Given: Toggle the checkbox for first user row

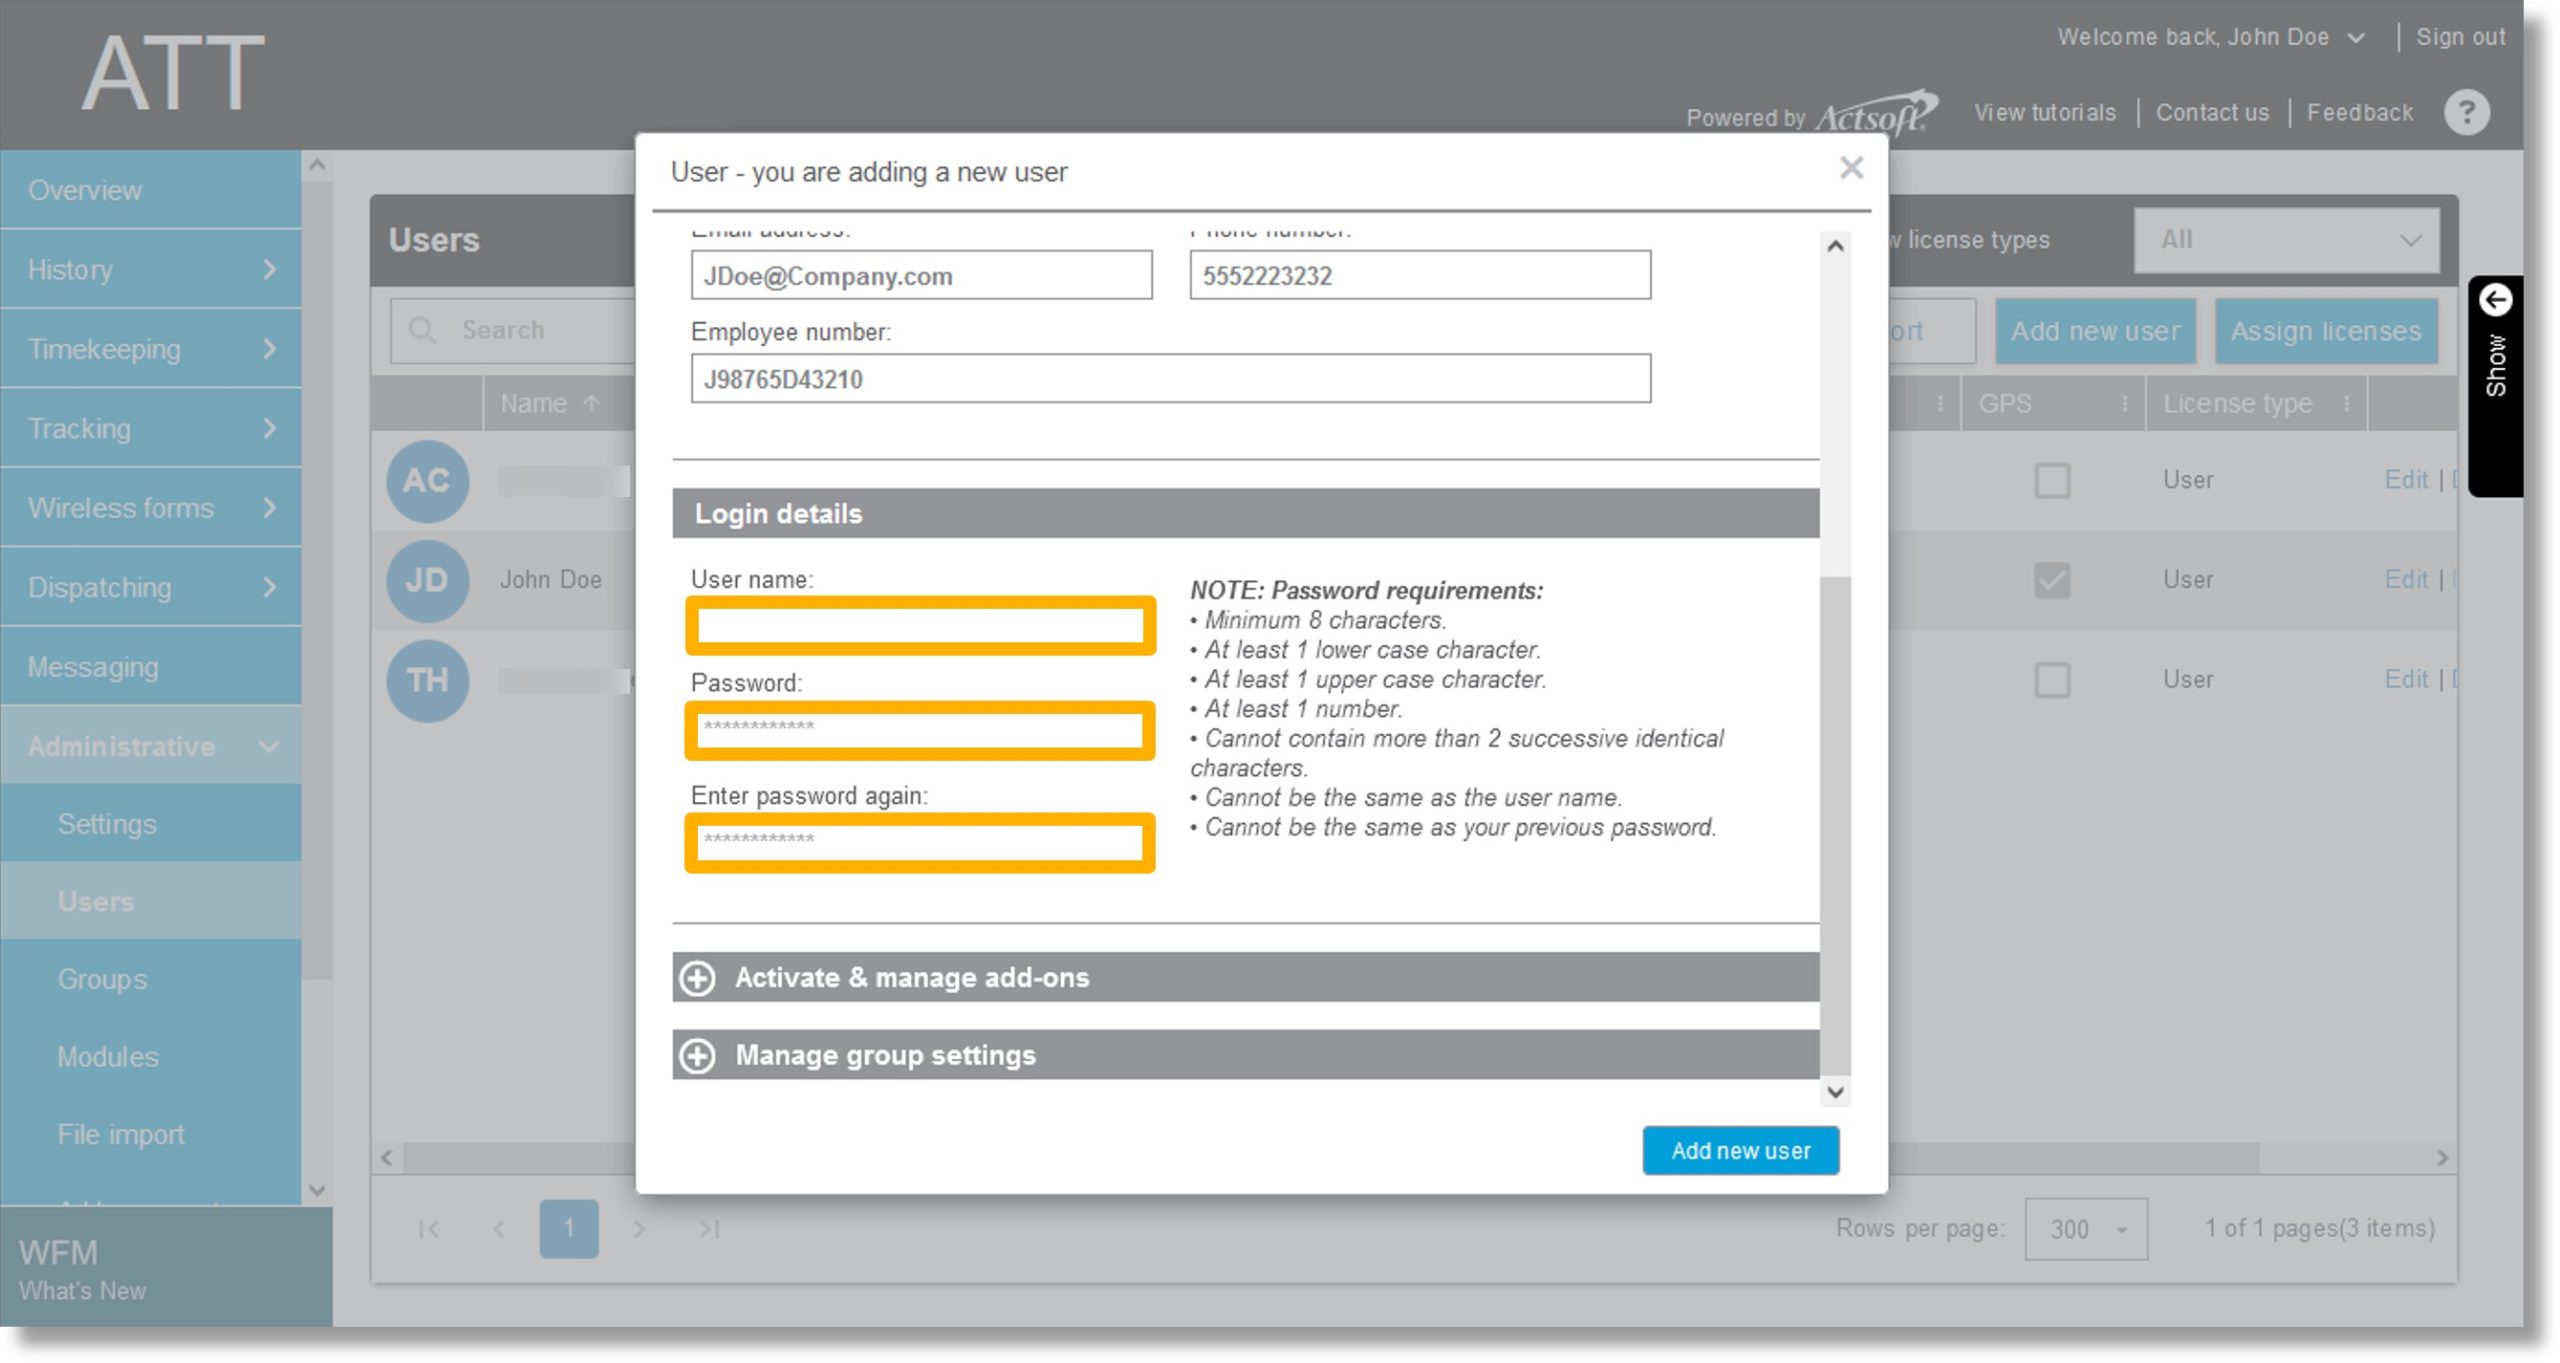Looking at the screenshot, I should [x=2052, y=481].
